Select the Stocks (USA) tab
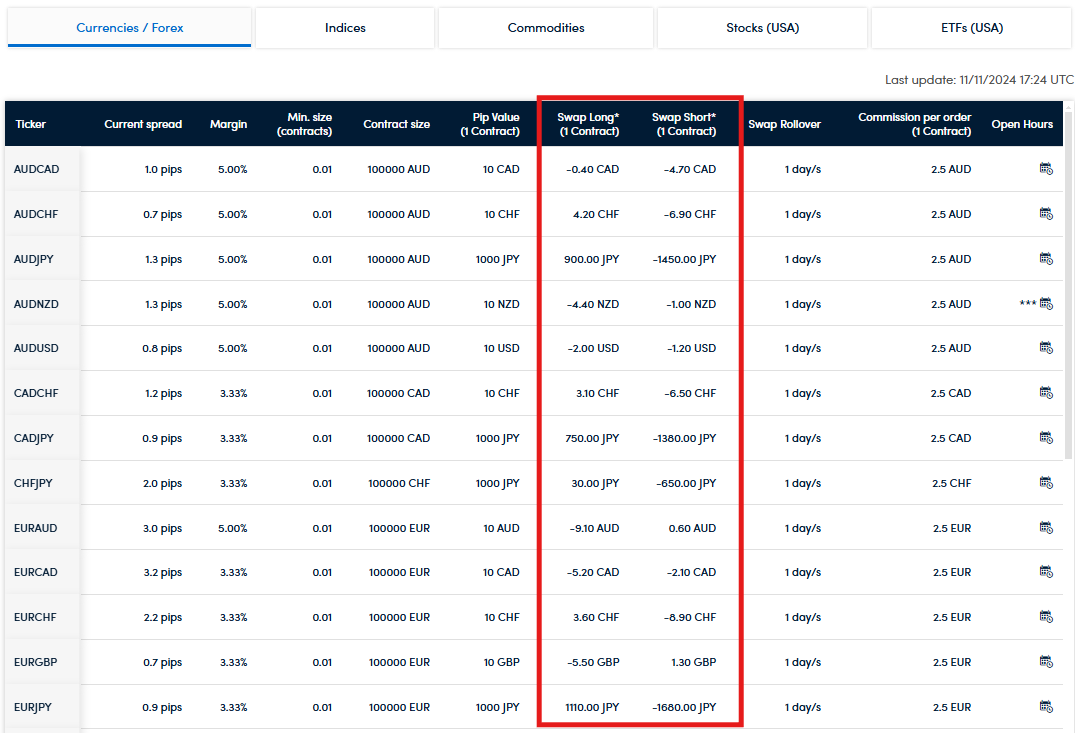The width and height of the screenshot is (1075, 733). [x=762, y=28]
